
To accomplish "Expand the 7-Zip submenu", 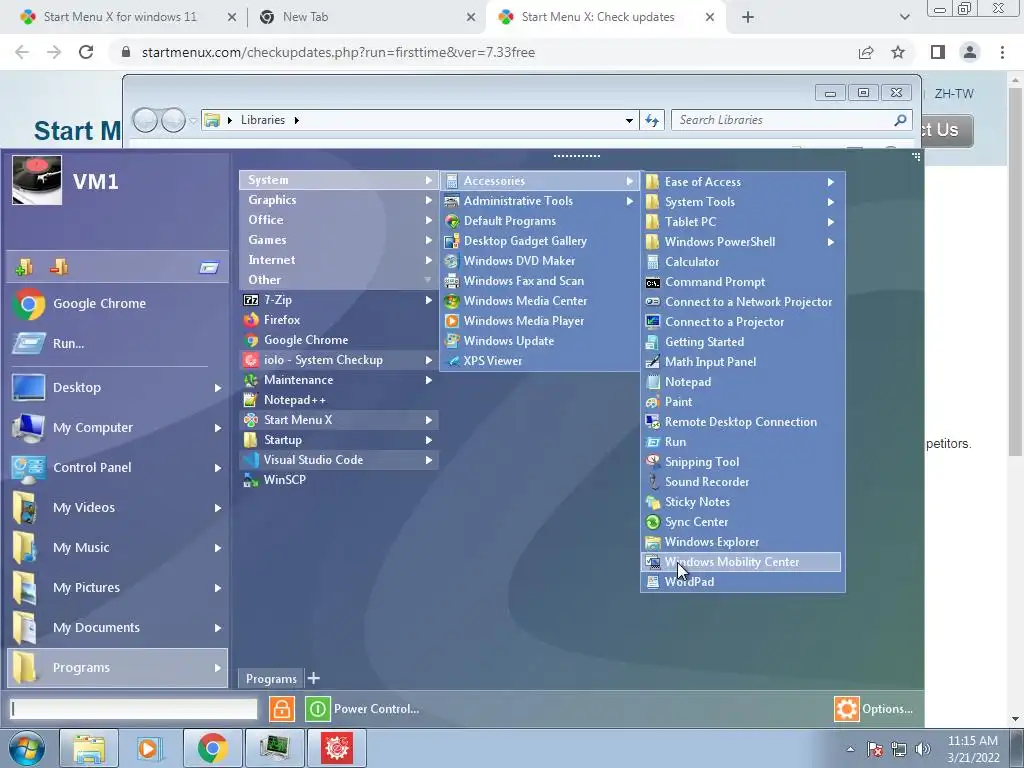I will [338, 300].
